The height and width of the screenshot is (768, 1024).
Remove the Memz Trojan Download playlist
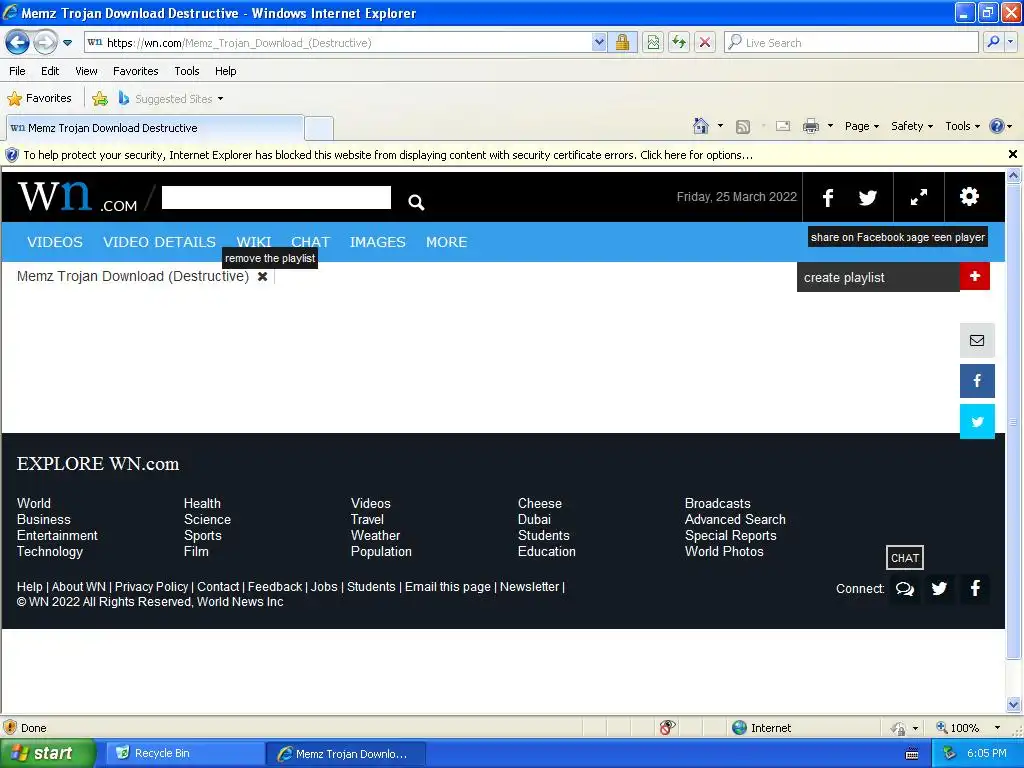[x=263, y=276]
